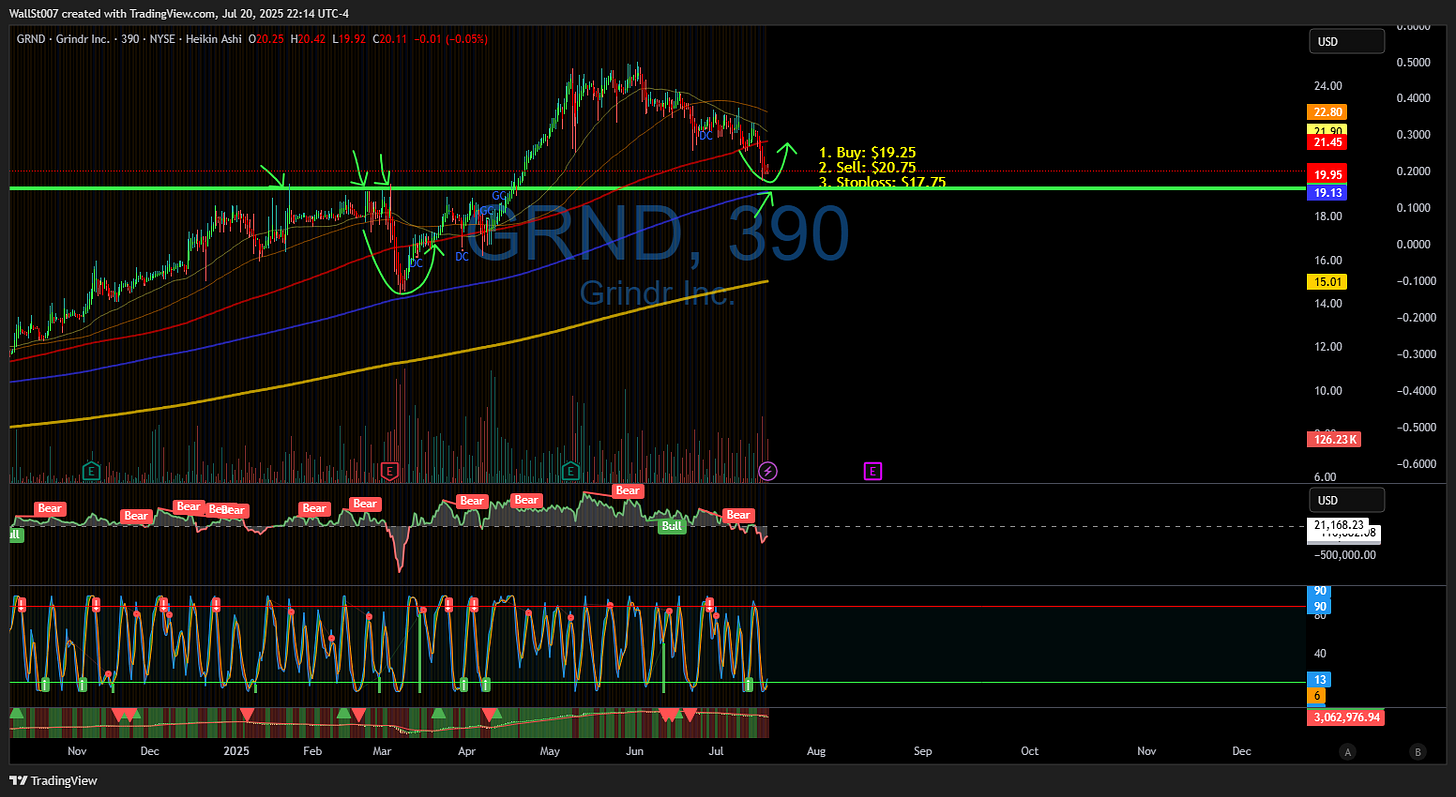The image size is (1456, 797).
Task: Open the USD currency selector on the main price scale
Action: (x=1347, y=41)
